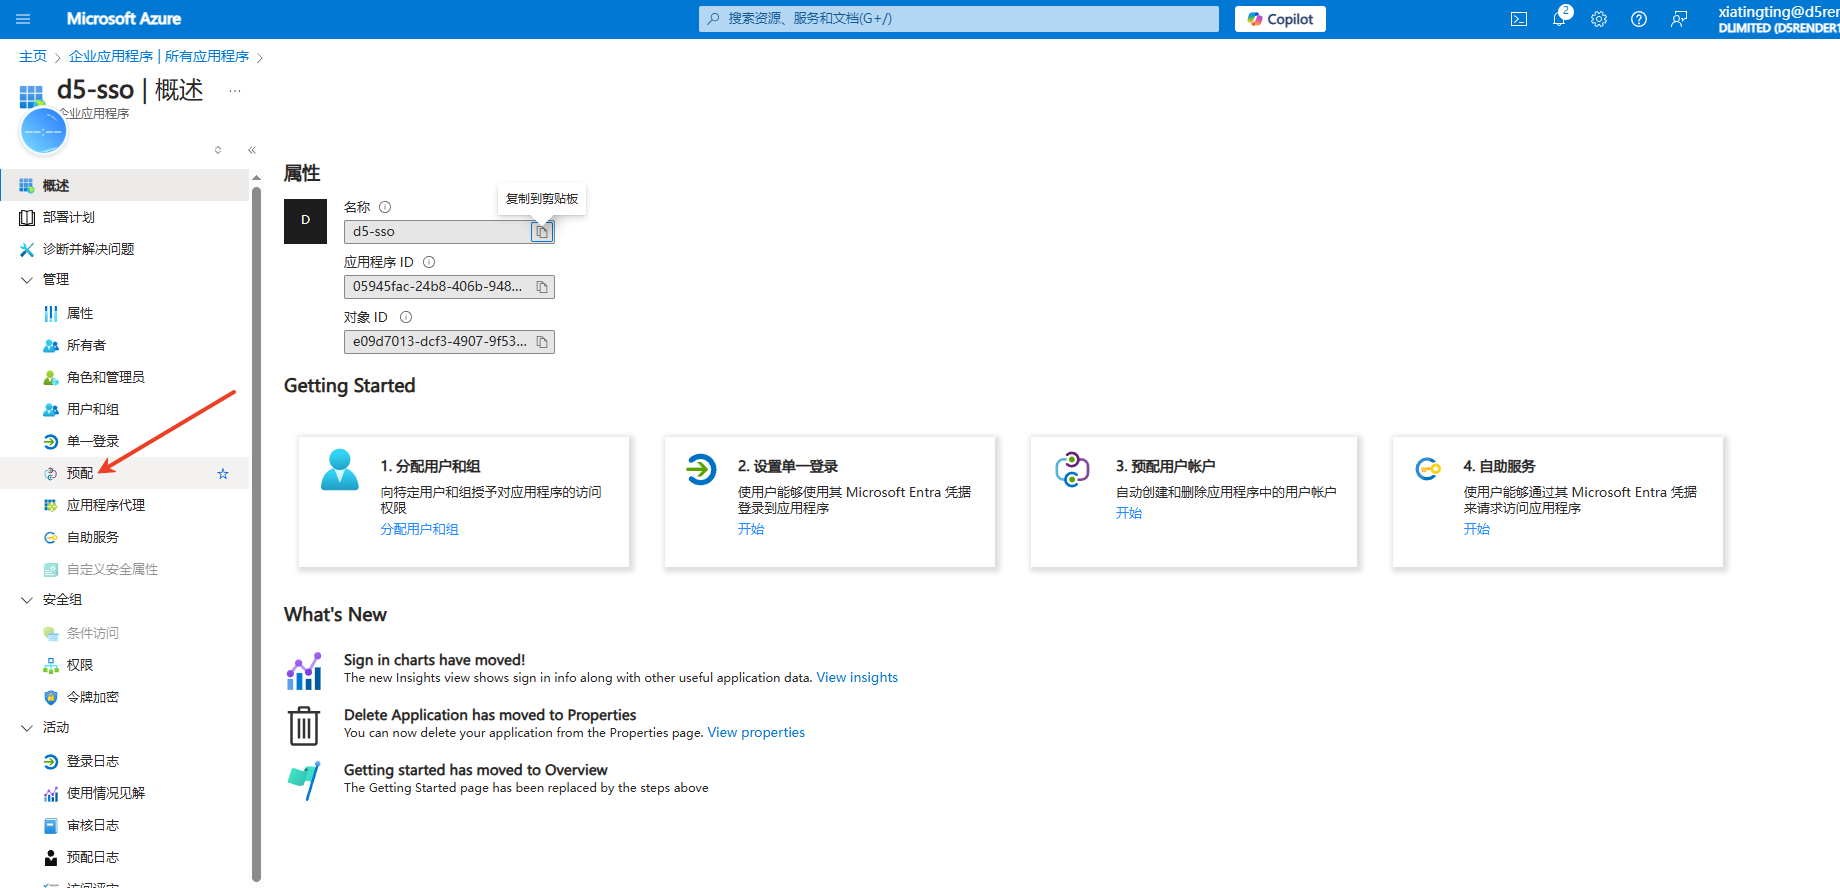
Task: Collapse the 安全组 section
Action: 27,600
